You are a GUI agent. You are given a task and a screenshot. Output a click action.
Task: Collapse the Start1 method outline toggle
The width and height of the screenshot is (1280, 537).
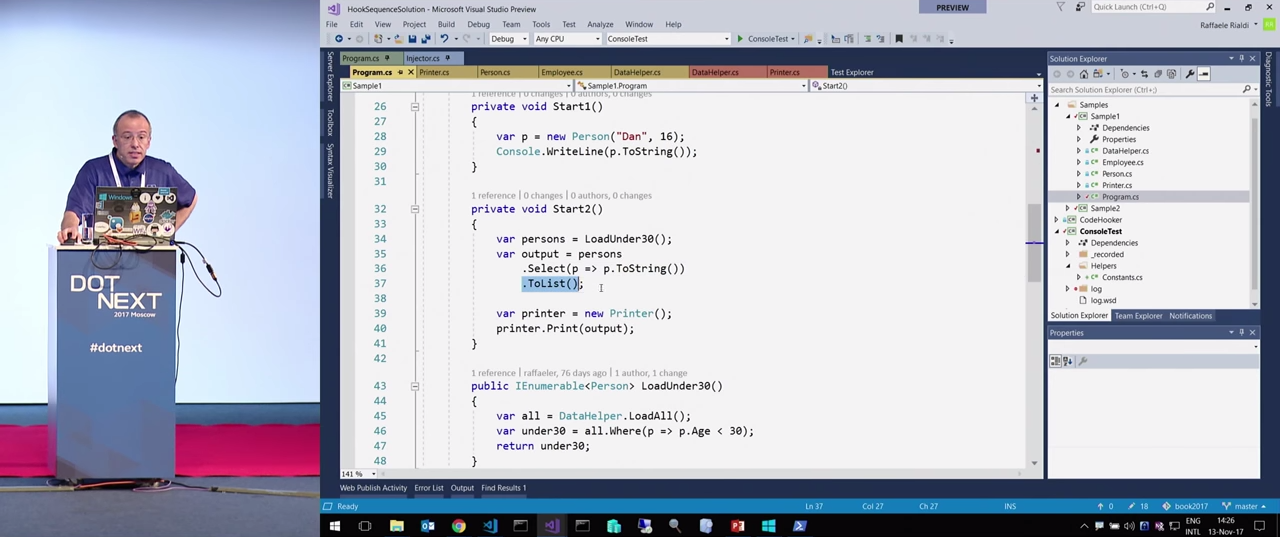tap(415, 106)
